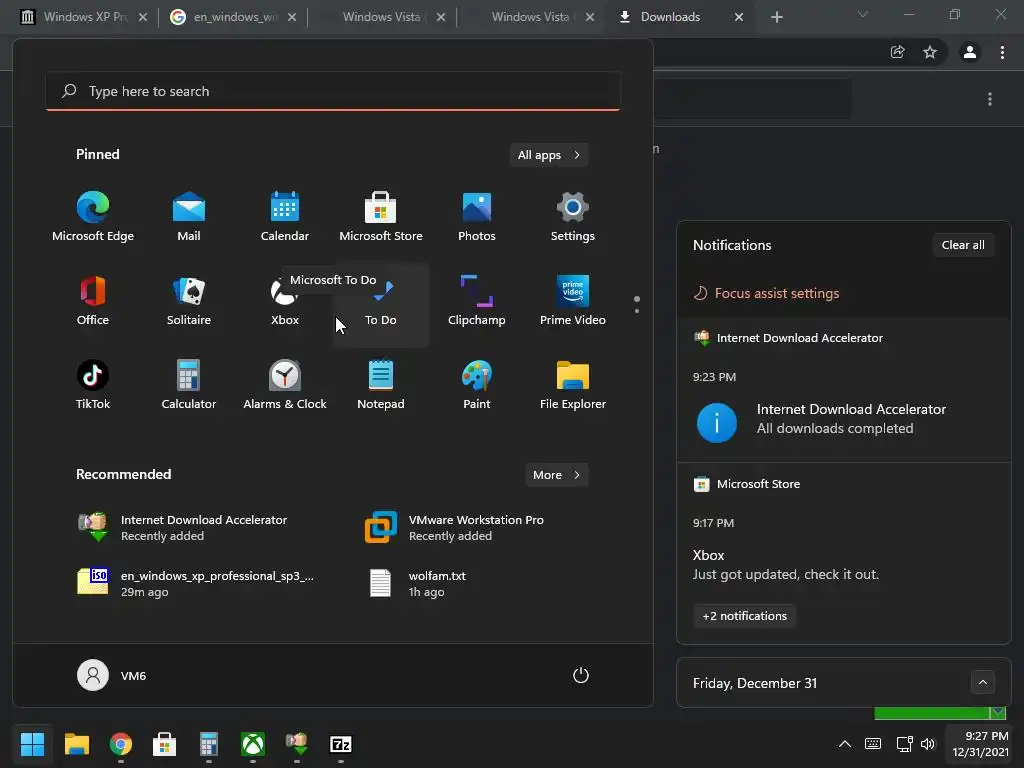Open Settings gear in pinned apps
This screenshot has width=1024, height=768.
click(573, 217)
